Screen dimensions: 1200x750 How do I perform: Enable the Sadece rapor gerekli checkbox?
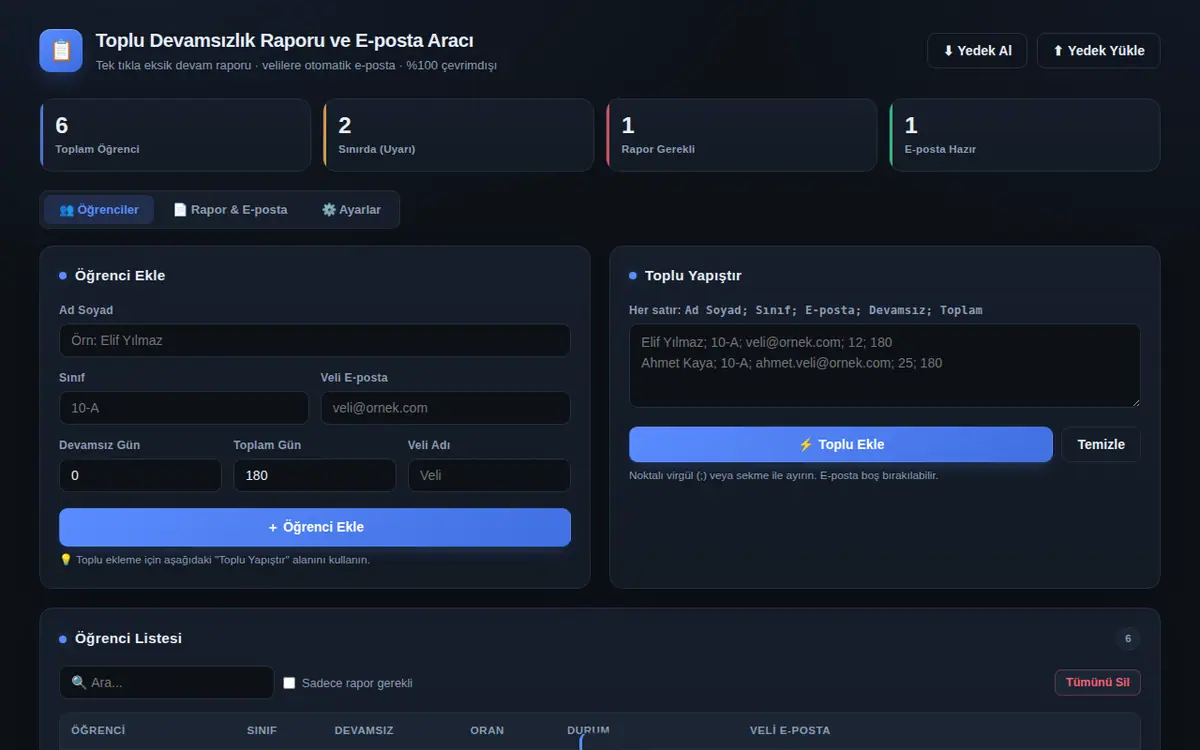tap(290, 683)
